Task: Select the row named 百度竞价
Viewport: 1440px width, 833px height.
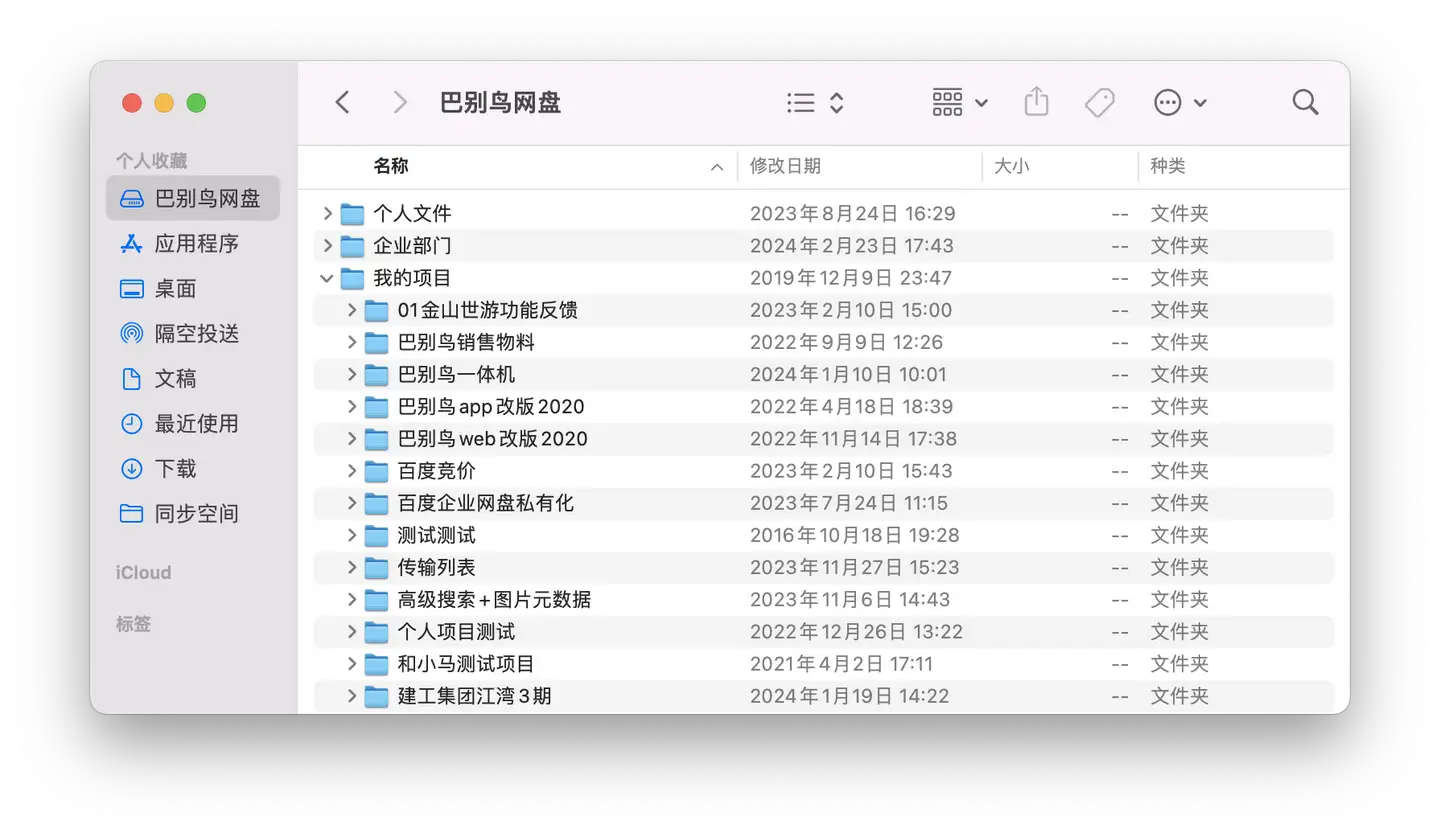Action: pyautogui.click(x=824, y=470)
